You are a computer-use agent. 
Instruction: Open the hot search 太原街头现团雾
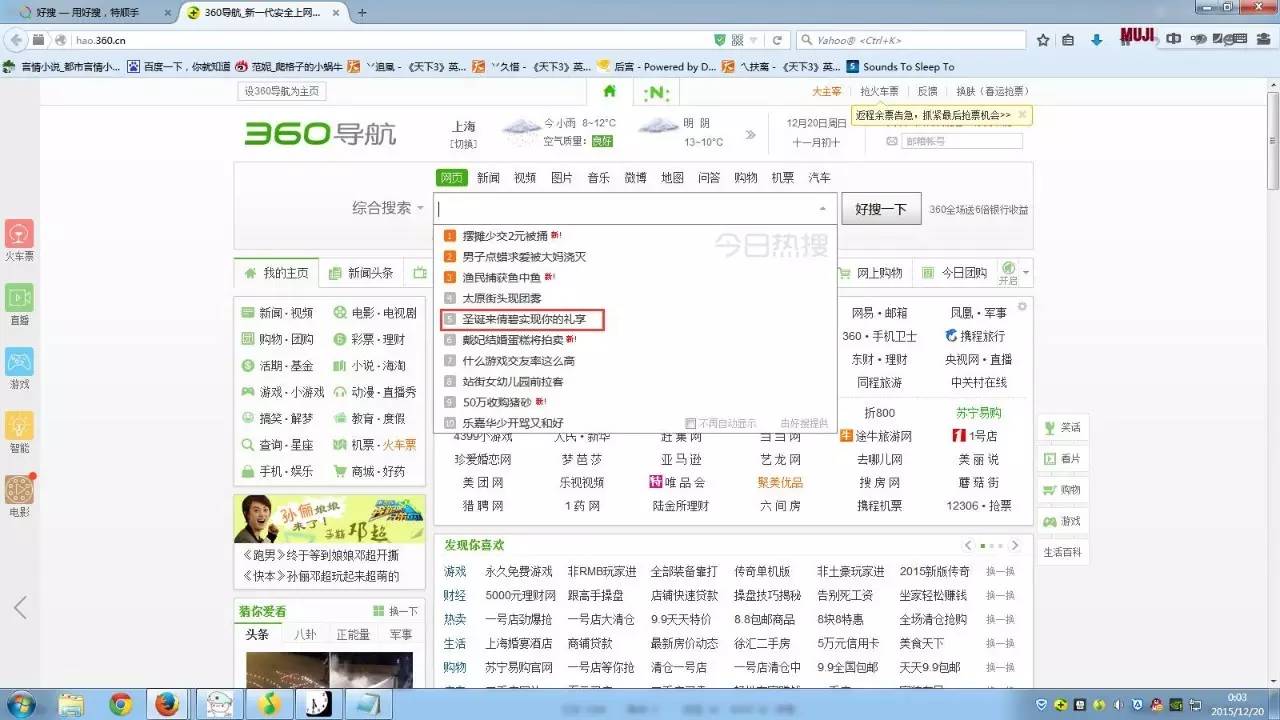click(x=501, y=298)
